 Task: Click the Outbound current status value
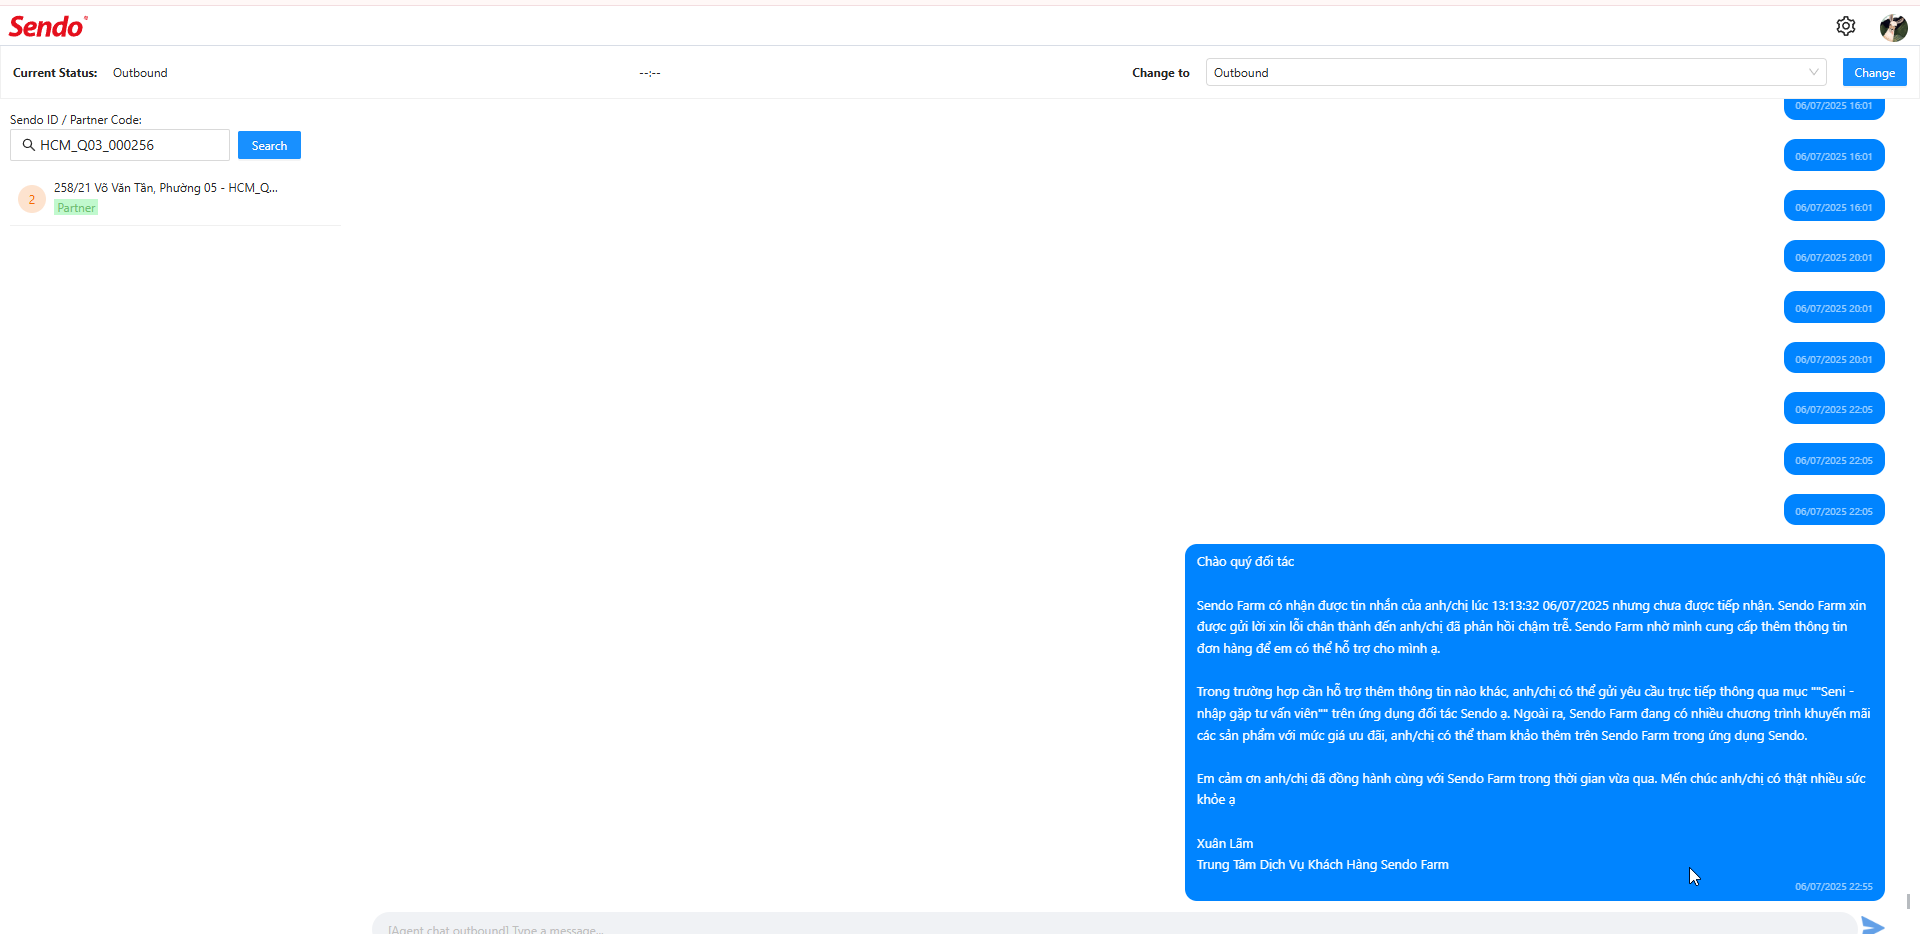point(140,73)
